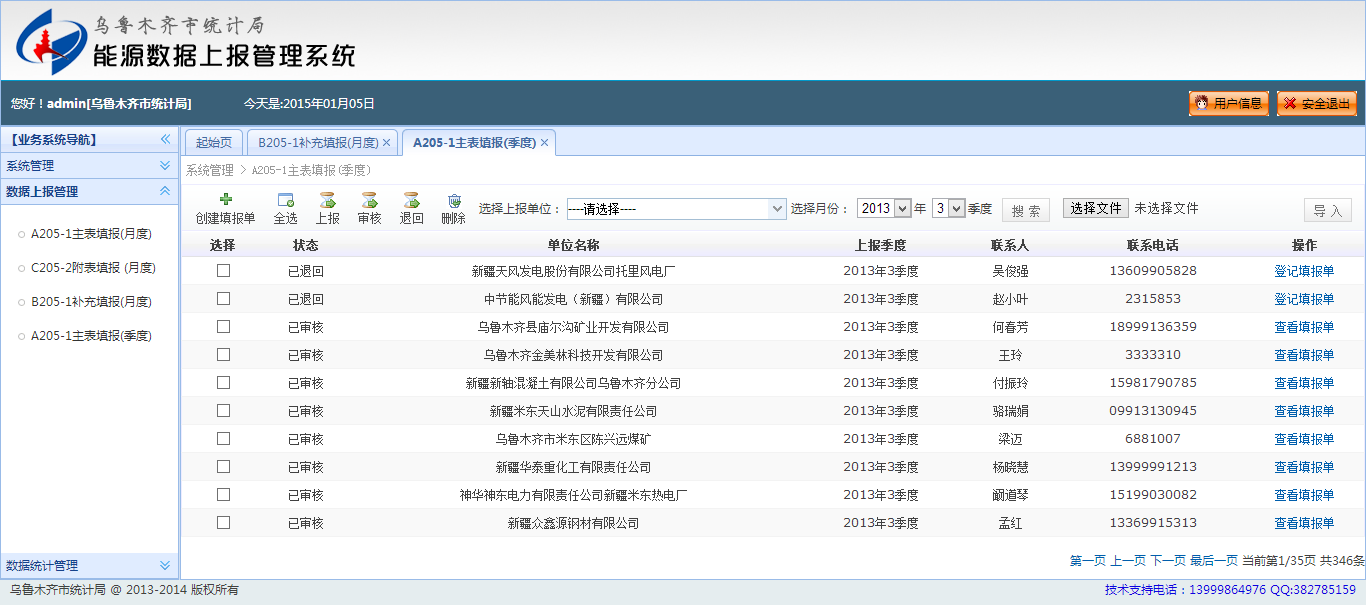Go to 第一页 first page
This screenshot has width=1366, height=605.
click(1088, 561)
